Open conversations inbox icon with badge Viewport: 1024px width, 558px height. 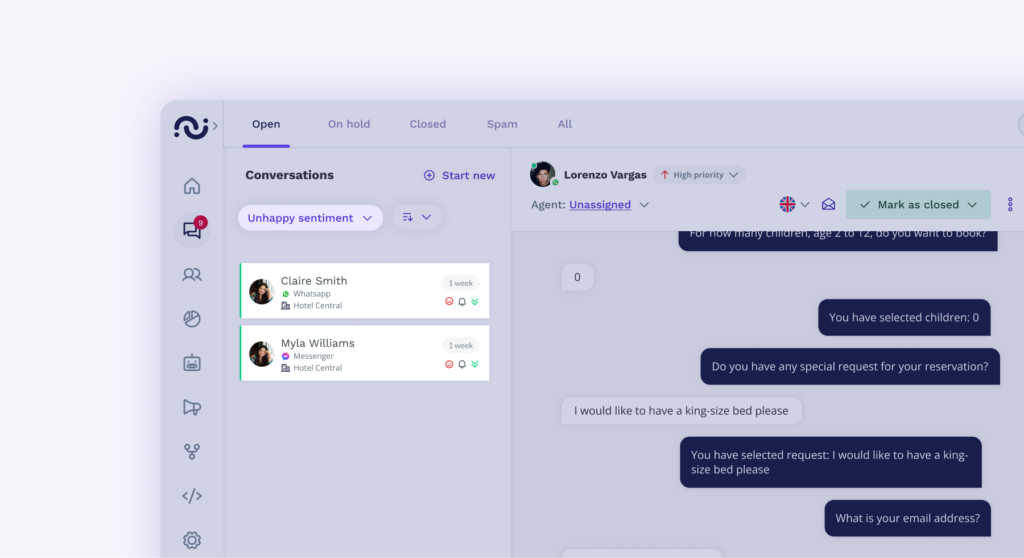[x=192, y=229]
